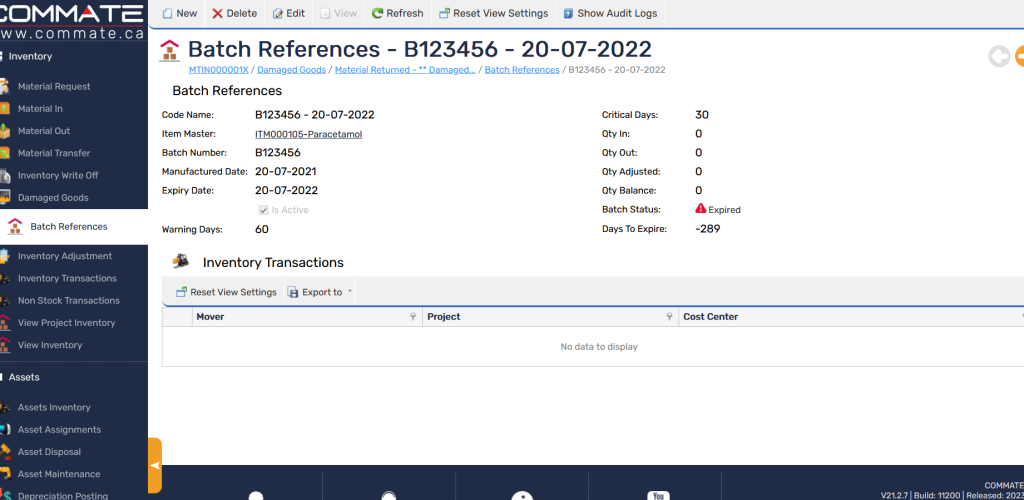This screenshot has width=1024, height=500.
Task: Open Material In in sidebar
Action: pyautogui.click(x=40, y=108)
